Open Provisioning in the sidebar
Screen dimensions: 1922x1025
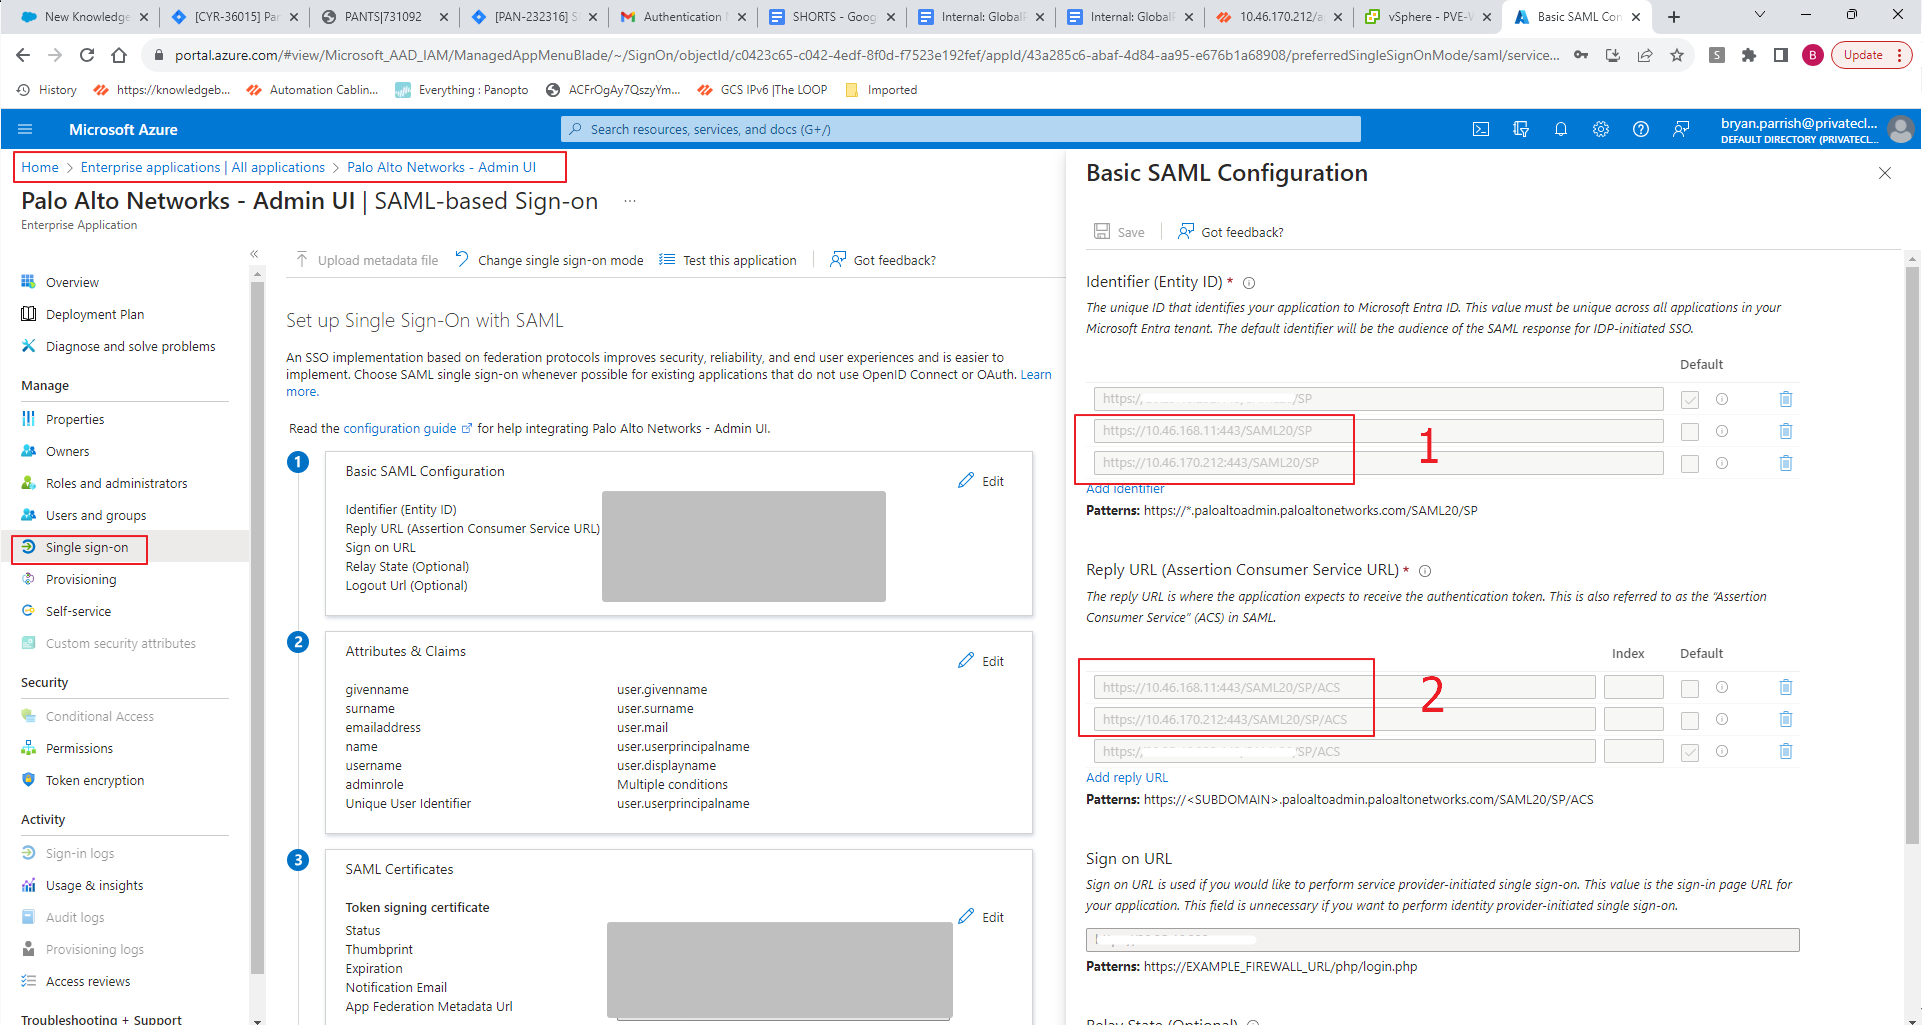pyautogui.click(x=81, y=580)
